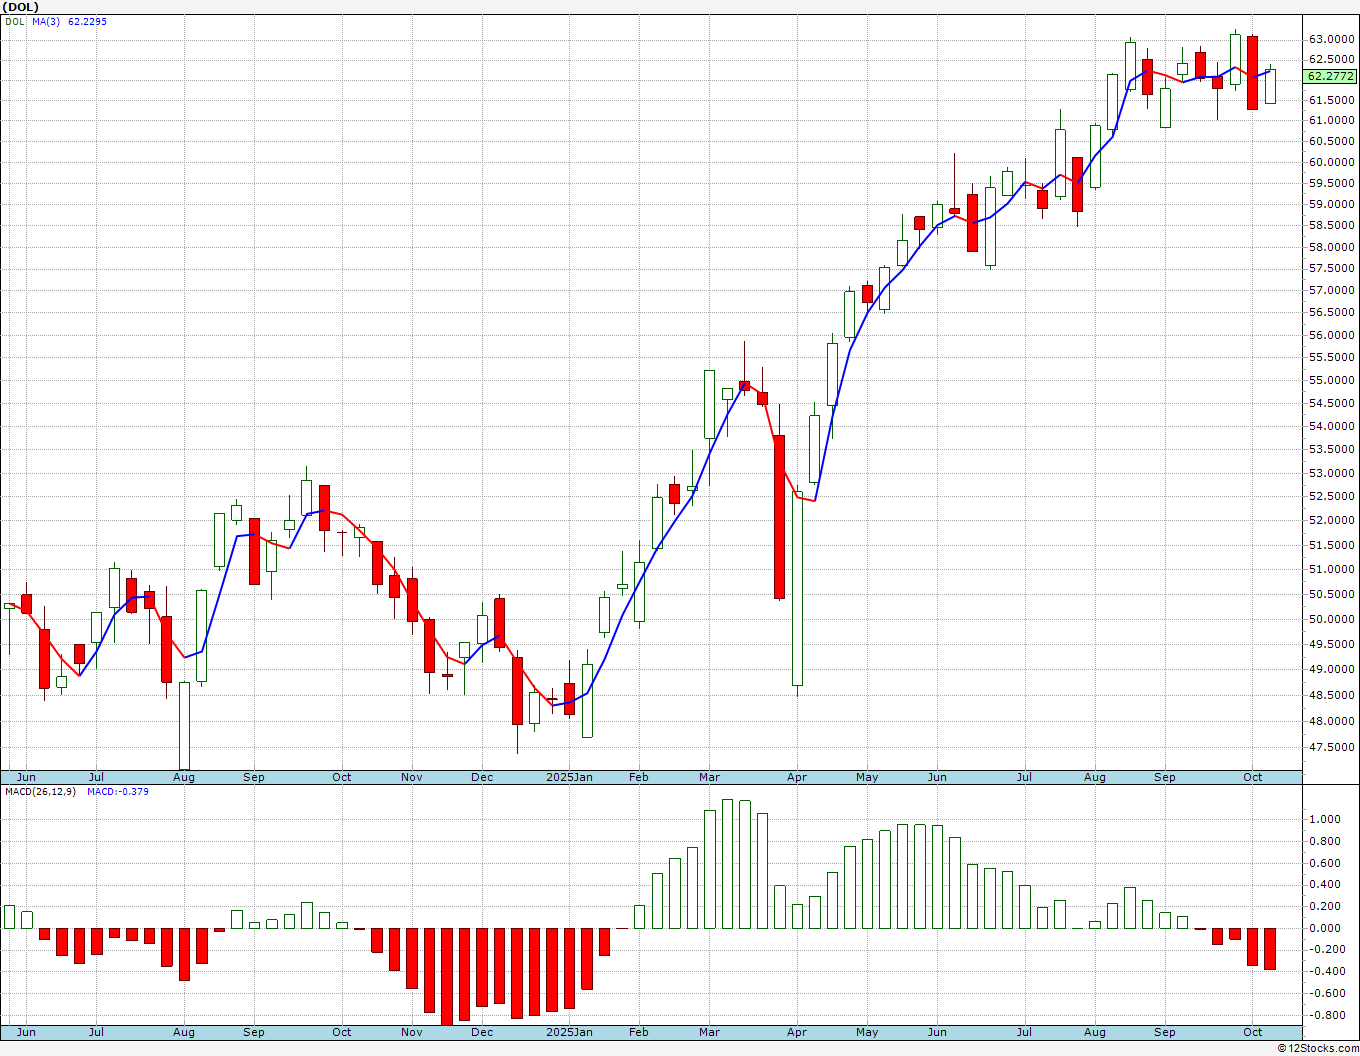Select the -0.400 MACD axis label
The height and width of the screenshot is (1056, 1360).
[1325, 971]
